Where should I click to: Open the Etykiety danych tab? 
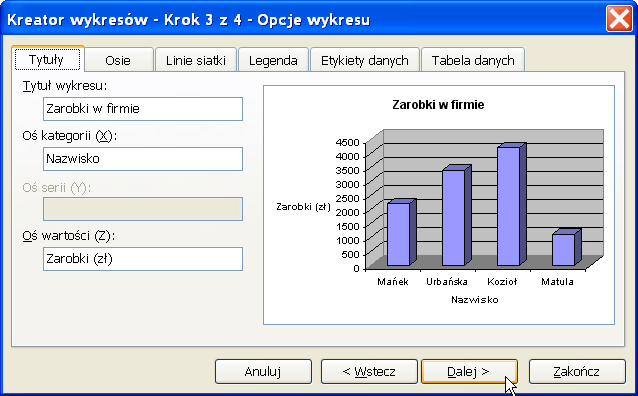point(365,61)
